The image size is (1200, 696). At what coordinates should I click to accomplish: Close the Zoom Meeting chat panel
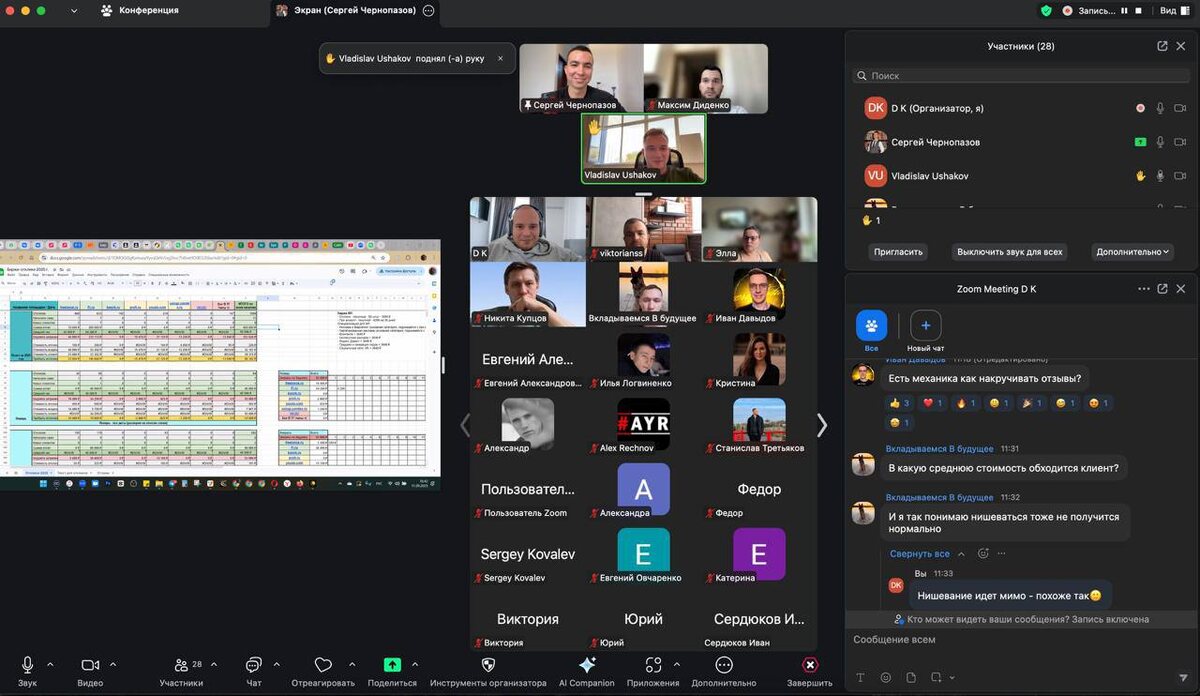coord(1182,289)
